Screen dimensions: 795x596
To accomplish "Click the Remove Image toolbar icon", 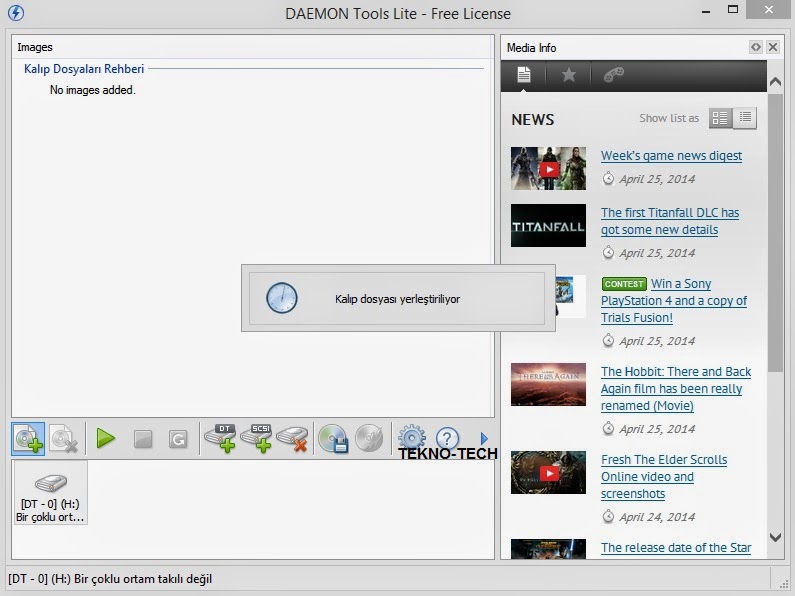I will coord(64,439).
